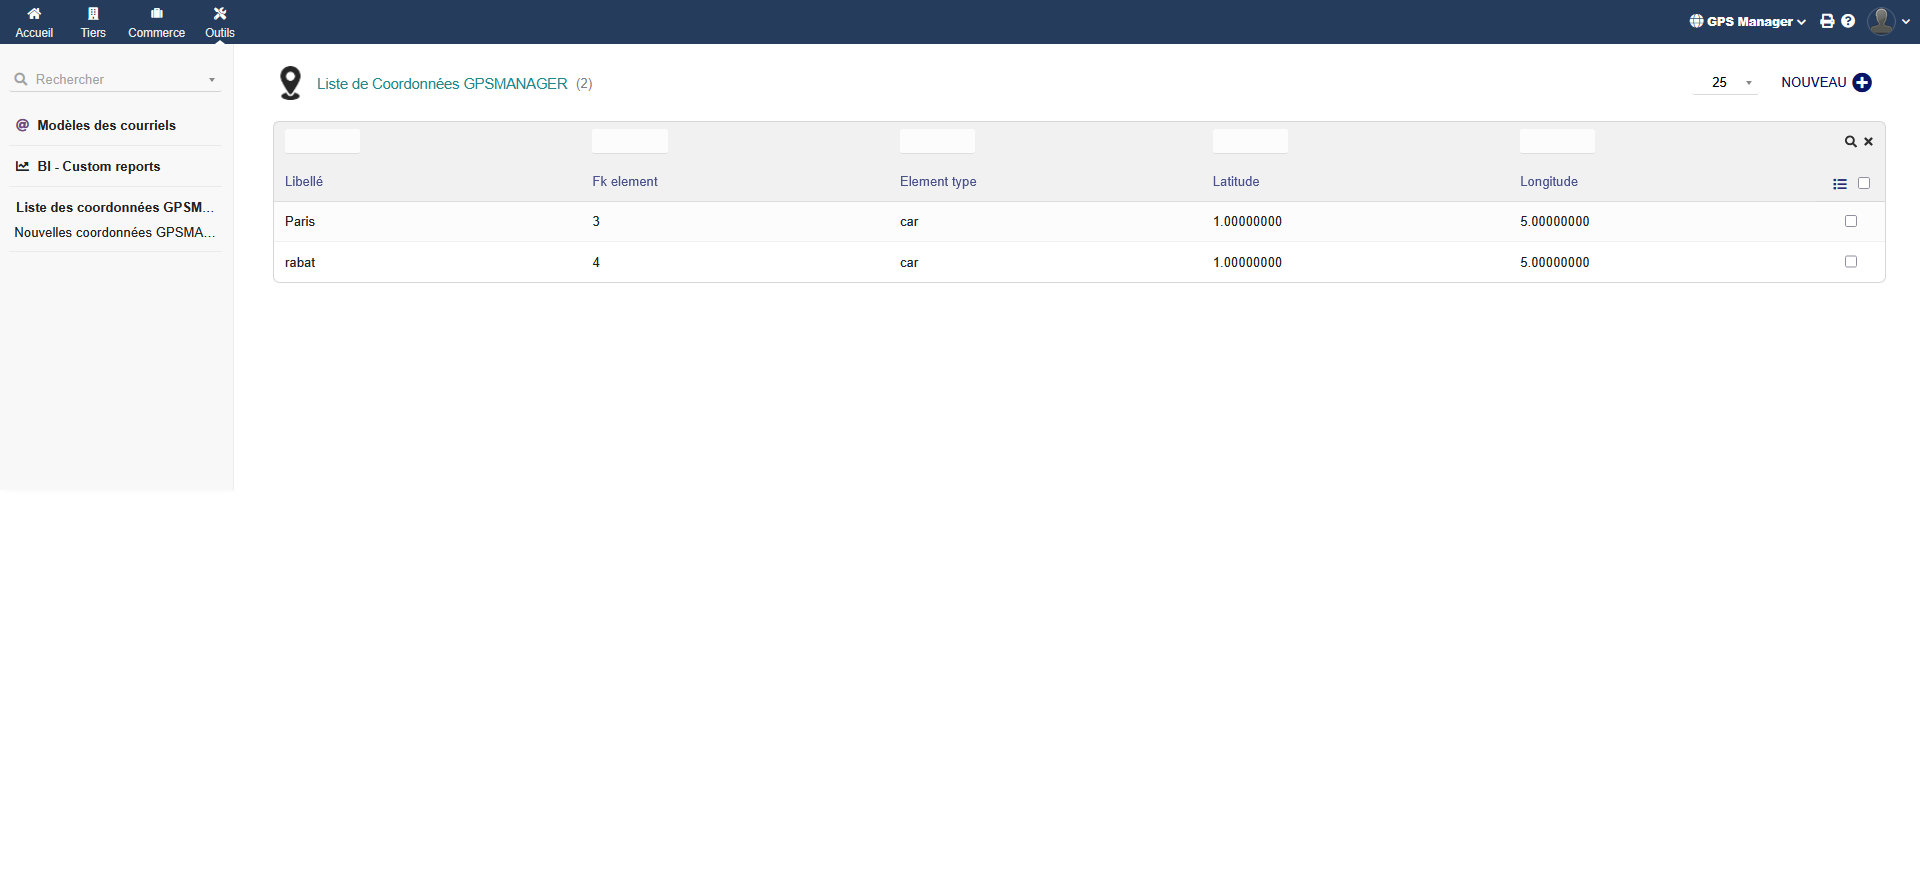Click the NOUVEAU button

point(1825,83)
